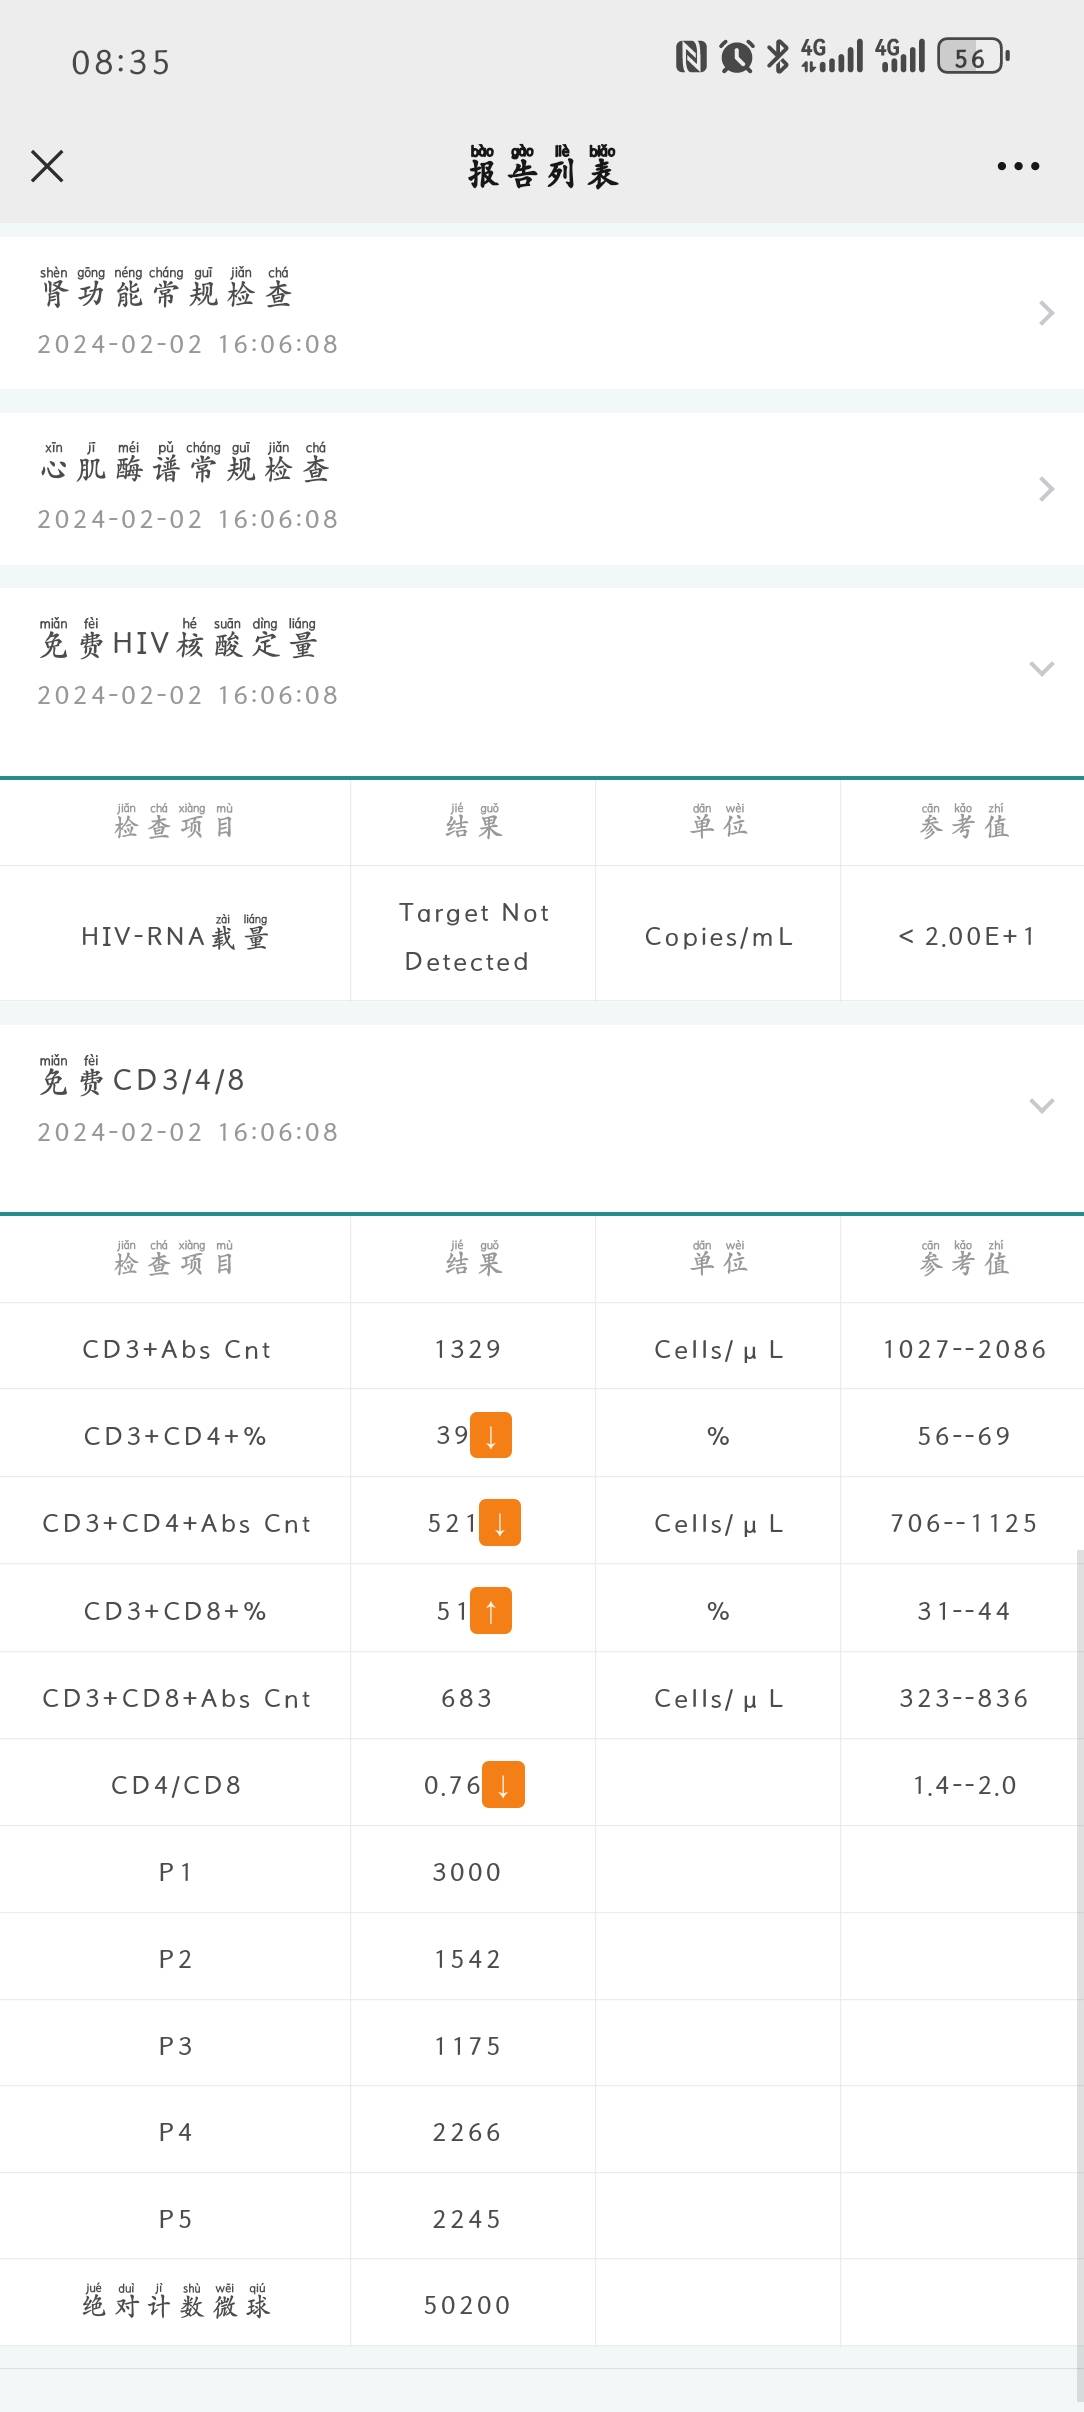
Task: Tap the Bluetooth status icon
Action: pyautogui.click(x=777, y=57)
